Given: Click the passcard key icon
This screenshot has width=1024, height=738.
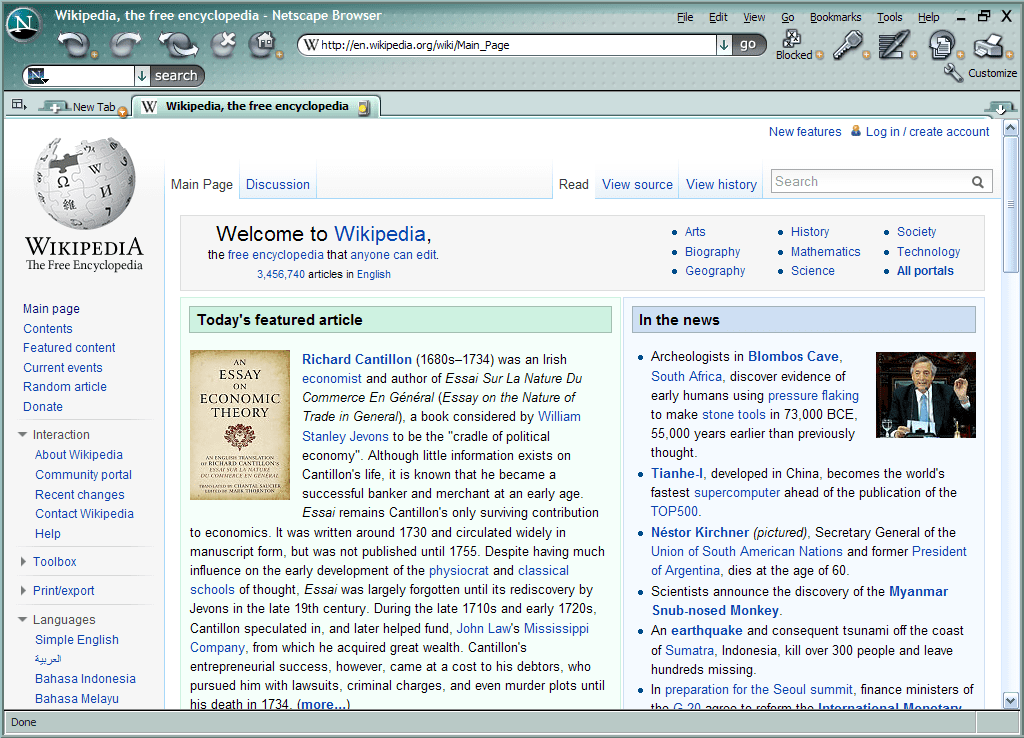Looking at the screenshot, I should point(846,43).
